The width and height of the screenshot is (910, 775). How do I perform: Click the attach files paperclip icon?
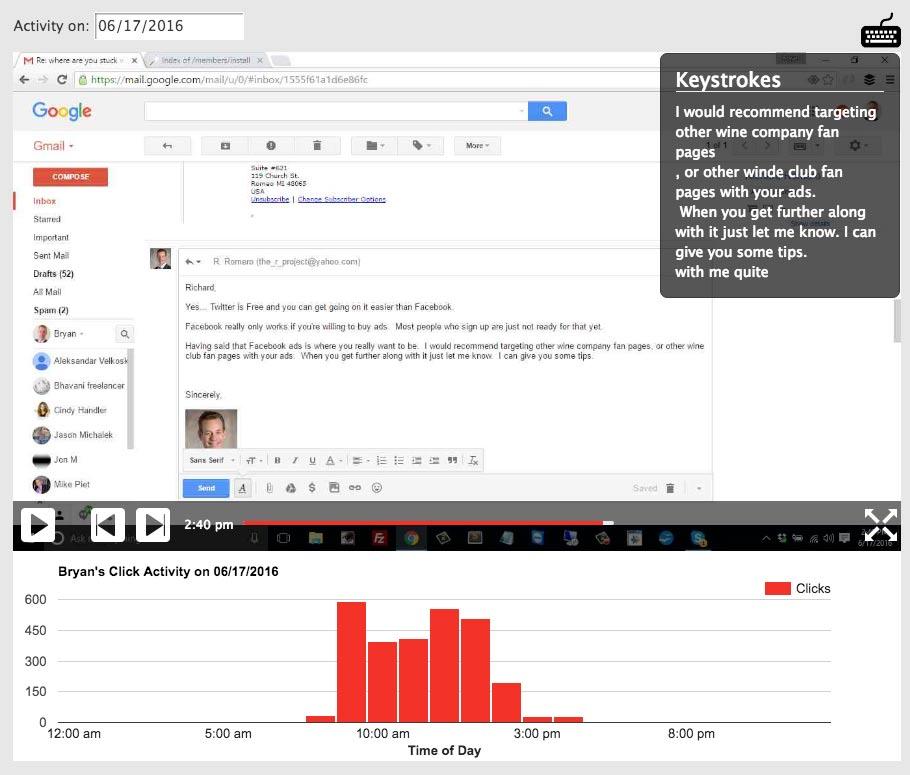click(x=269, y=488)
